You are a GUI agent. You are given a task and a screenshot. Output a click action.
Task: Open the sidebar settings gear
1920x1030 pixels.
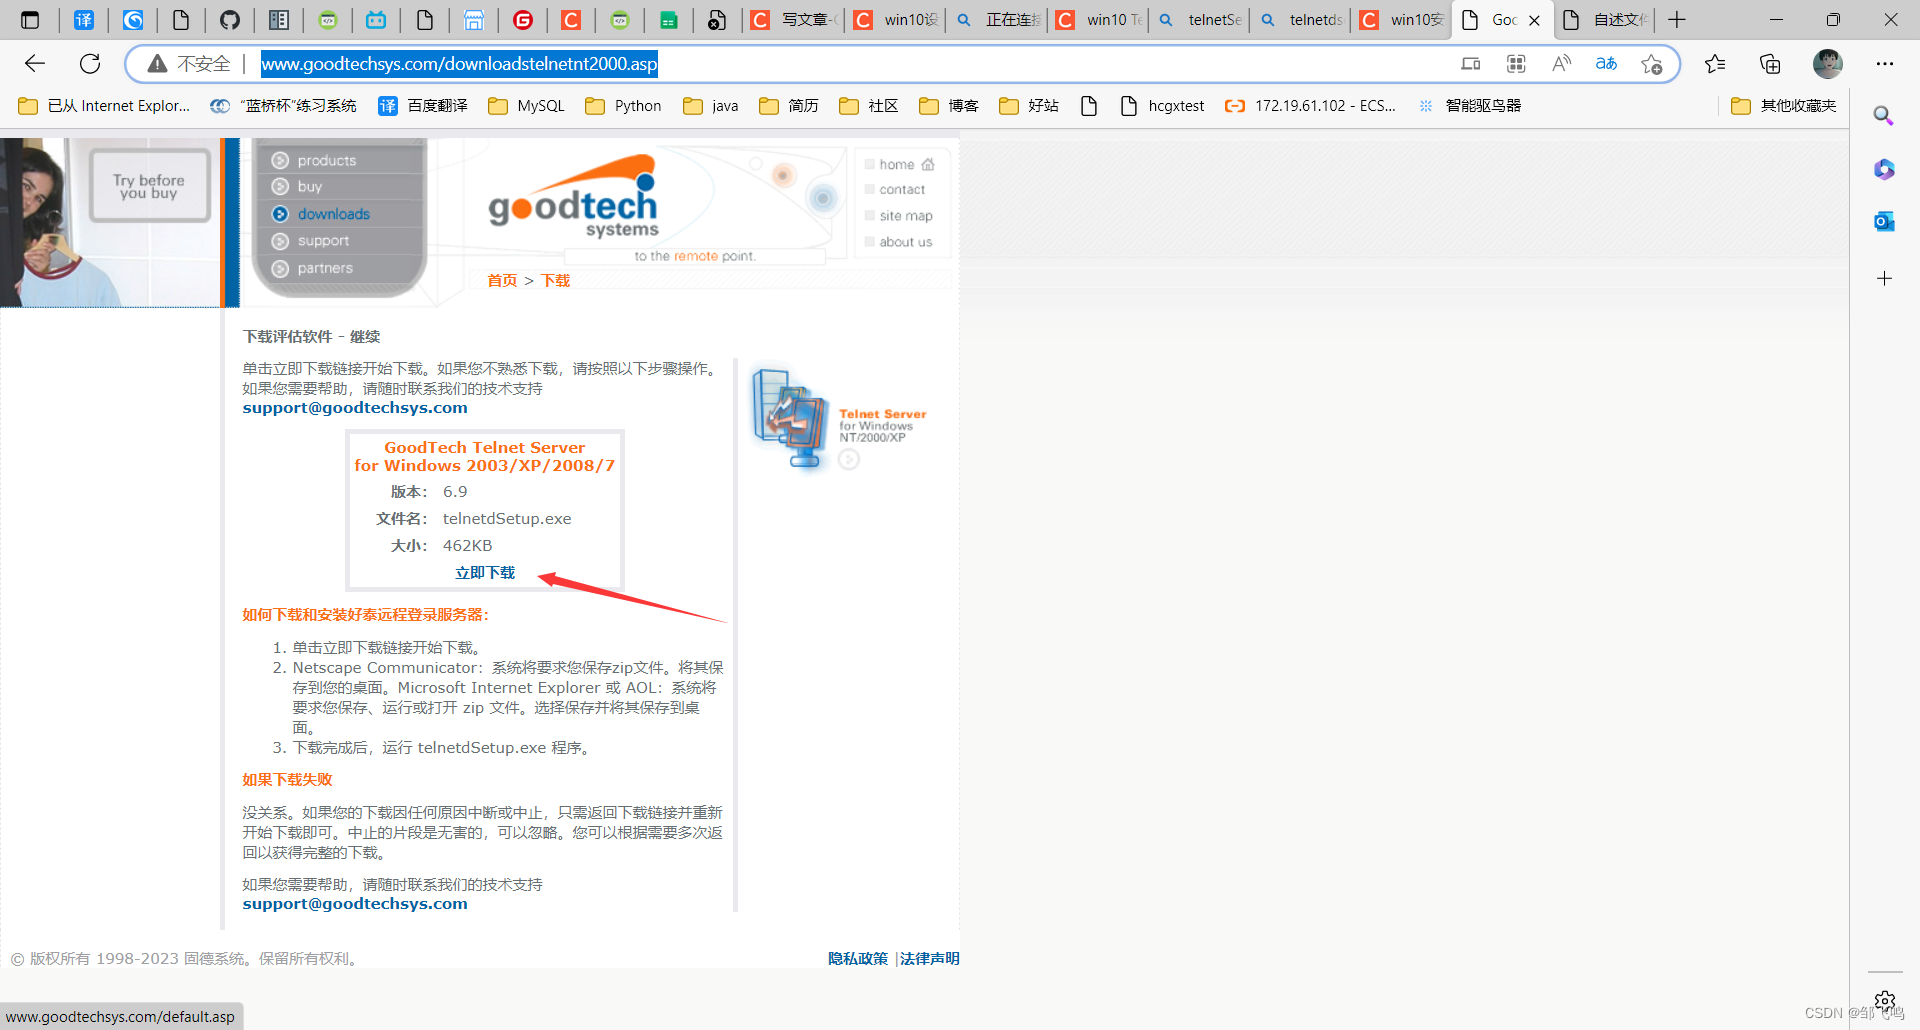(1885, 1000)
